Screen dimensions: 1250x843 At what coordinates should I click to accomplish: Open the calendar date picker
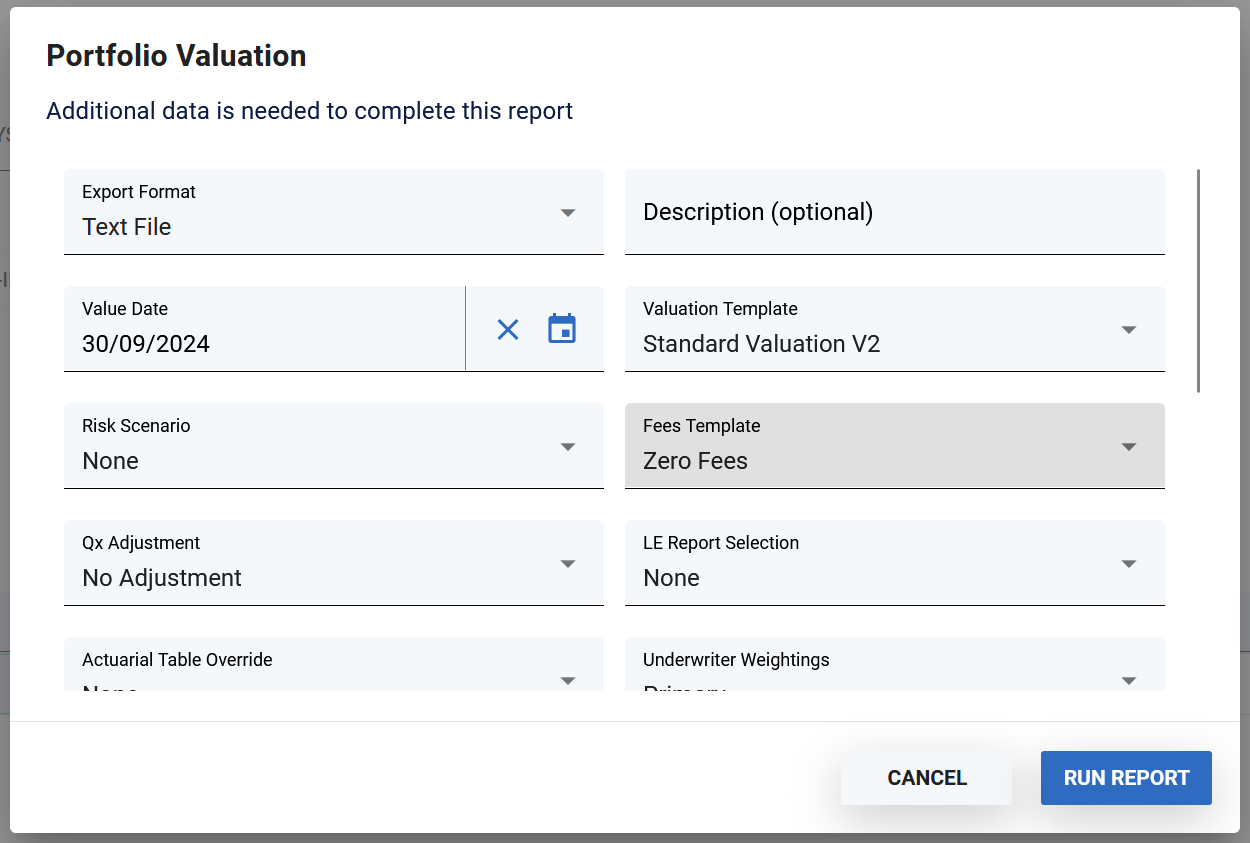coord(562,329)
